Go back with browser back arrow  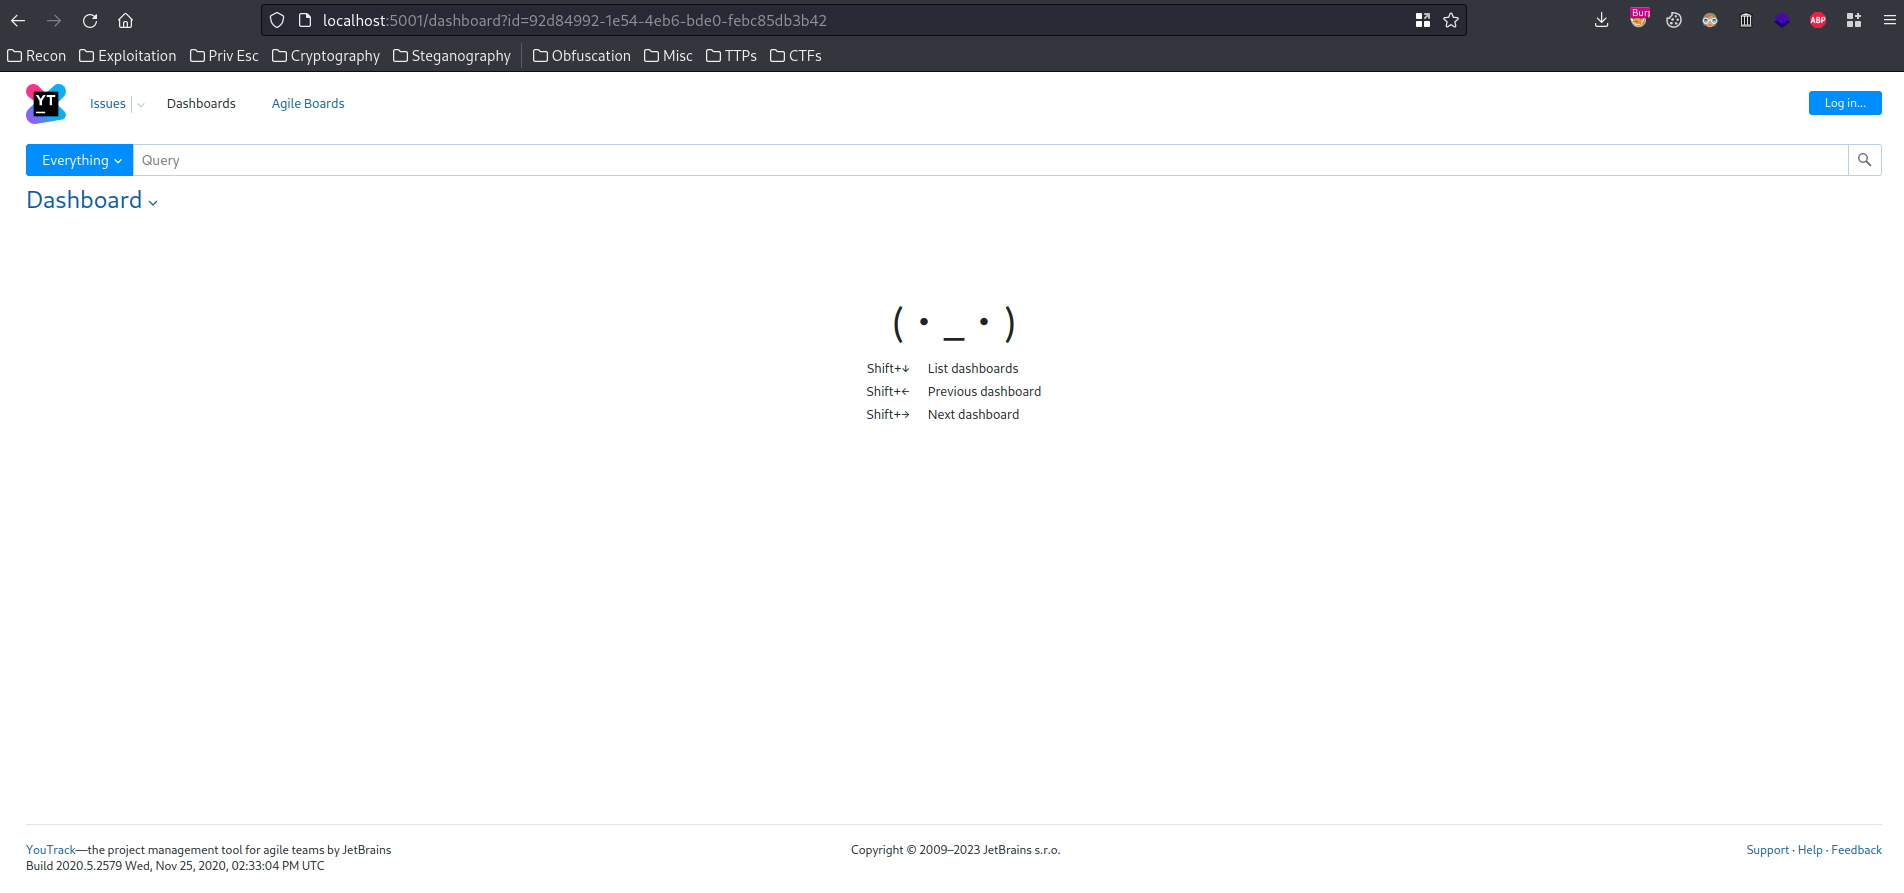18,20
